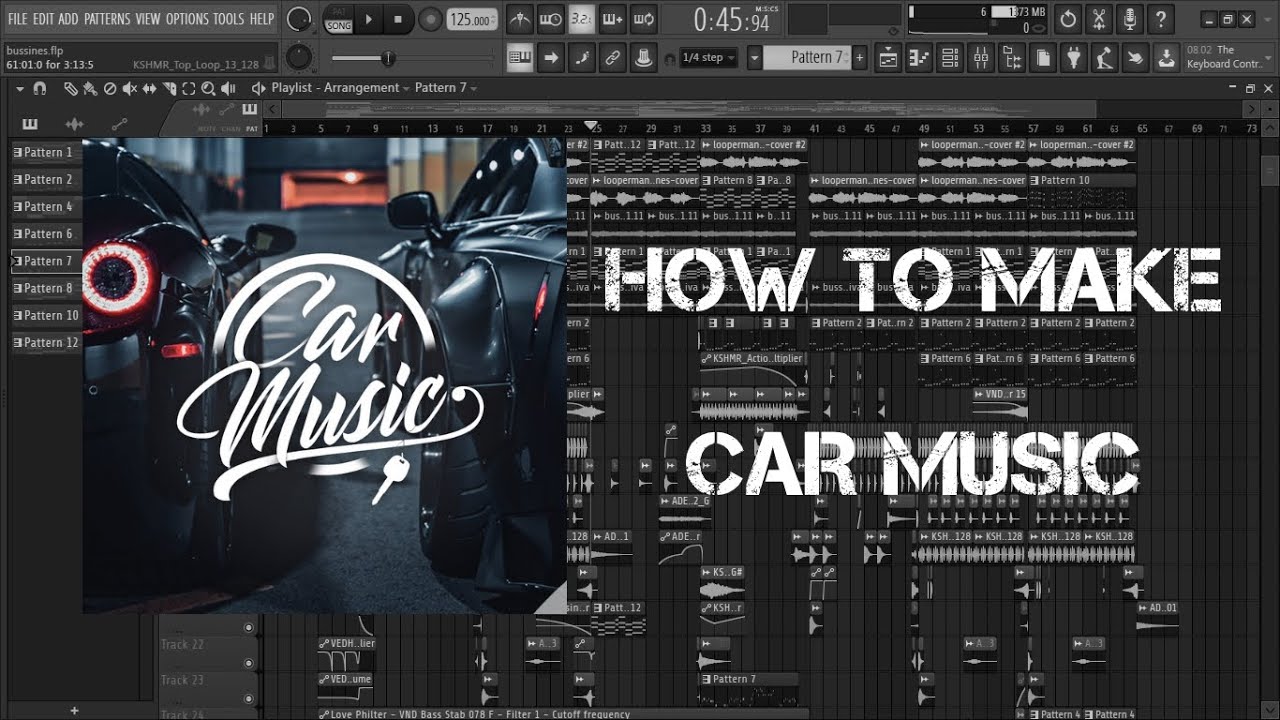The height and width of the screenshot is (720, 1280).
Task: Click the plus button beside Pattern 7
Action: point(859,58)
